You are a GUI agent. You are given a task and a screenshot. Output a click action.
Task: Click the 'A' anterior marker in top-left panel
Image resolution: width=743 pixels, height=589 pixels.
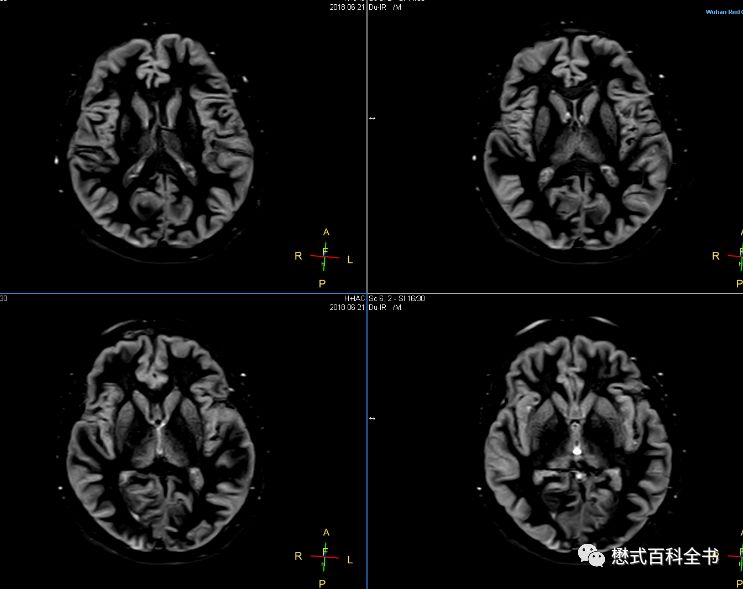[325, 232]
